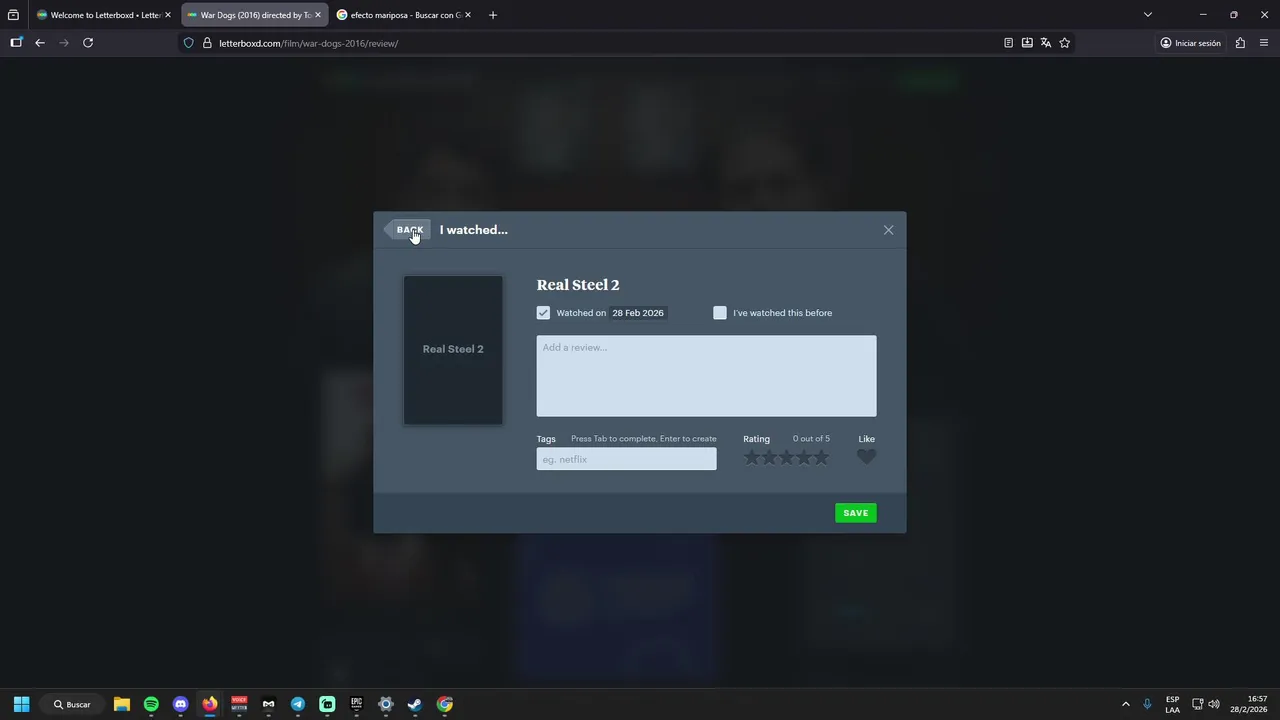Open Voicemeeter from the taskbar
Image resolution: width=1280 pixels, height=720 pixels.
[239, 704]
